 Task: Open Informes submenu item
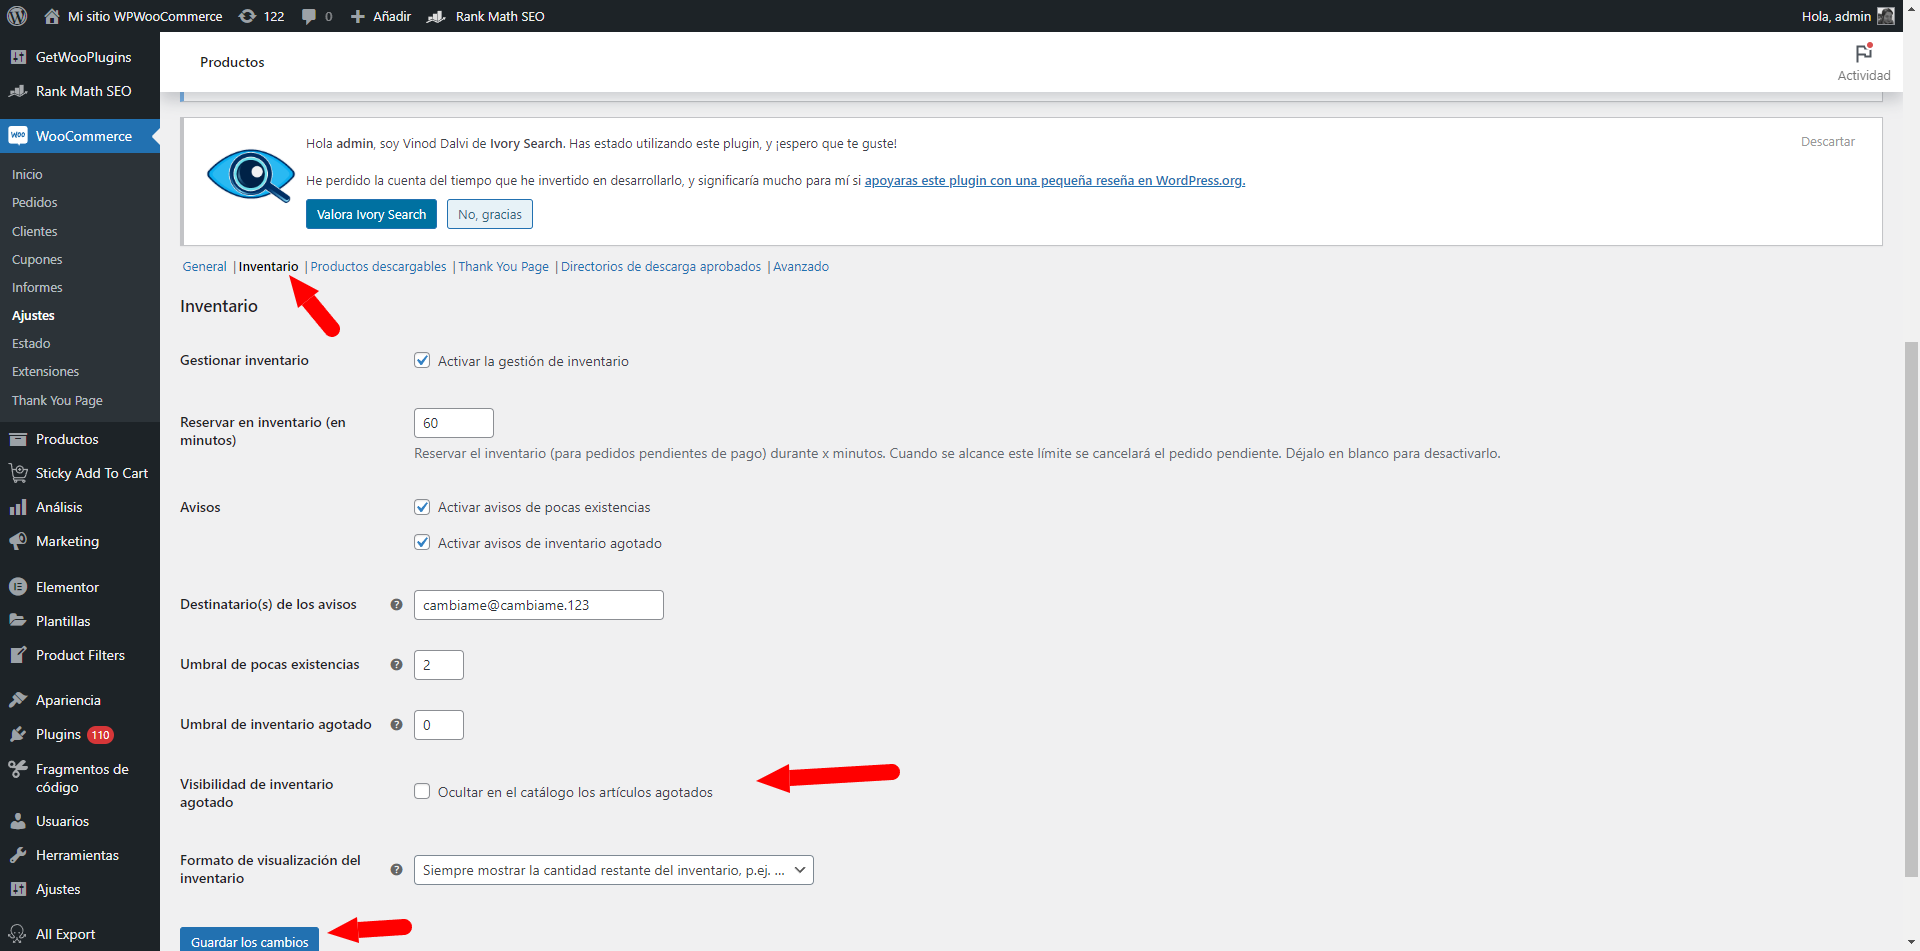click(x=37, y=287)
